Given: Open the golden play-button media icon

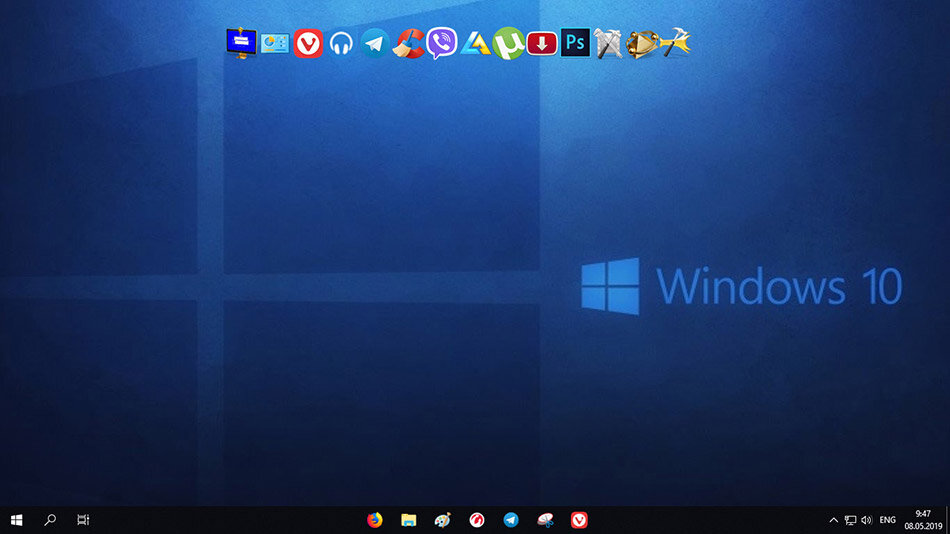Looking at the screenshot, I should 641,44.
